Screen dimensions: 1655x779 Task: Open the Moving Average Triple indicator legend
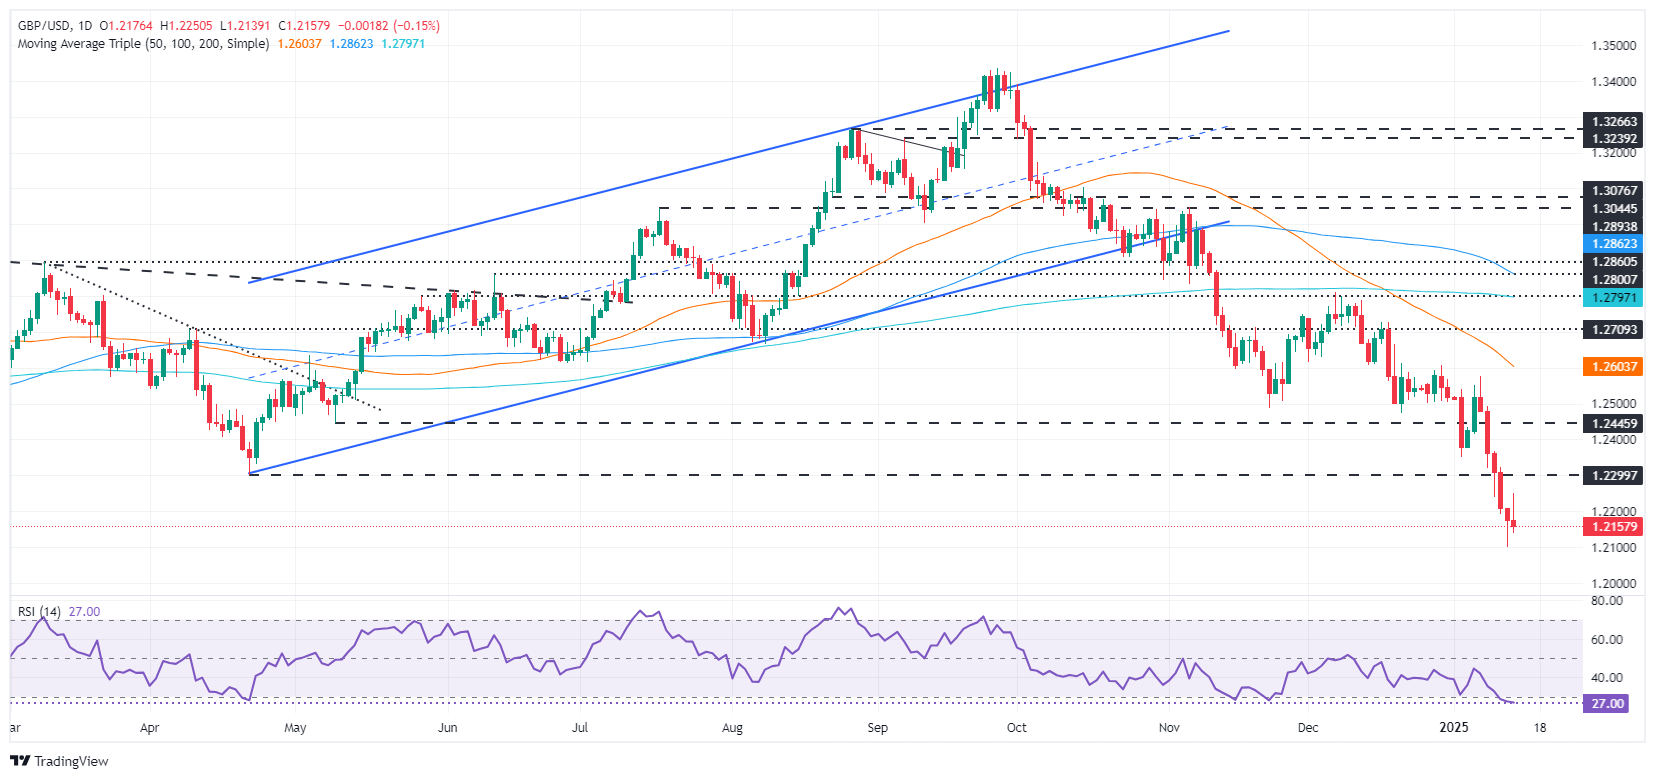[143, 44]
